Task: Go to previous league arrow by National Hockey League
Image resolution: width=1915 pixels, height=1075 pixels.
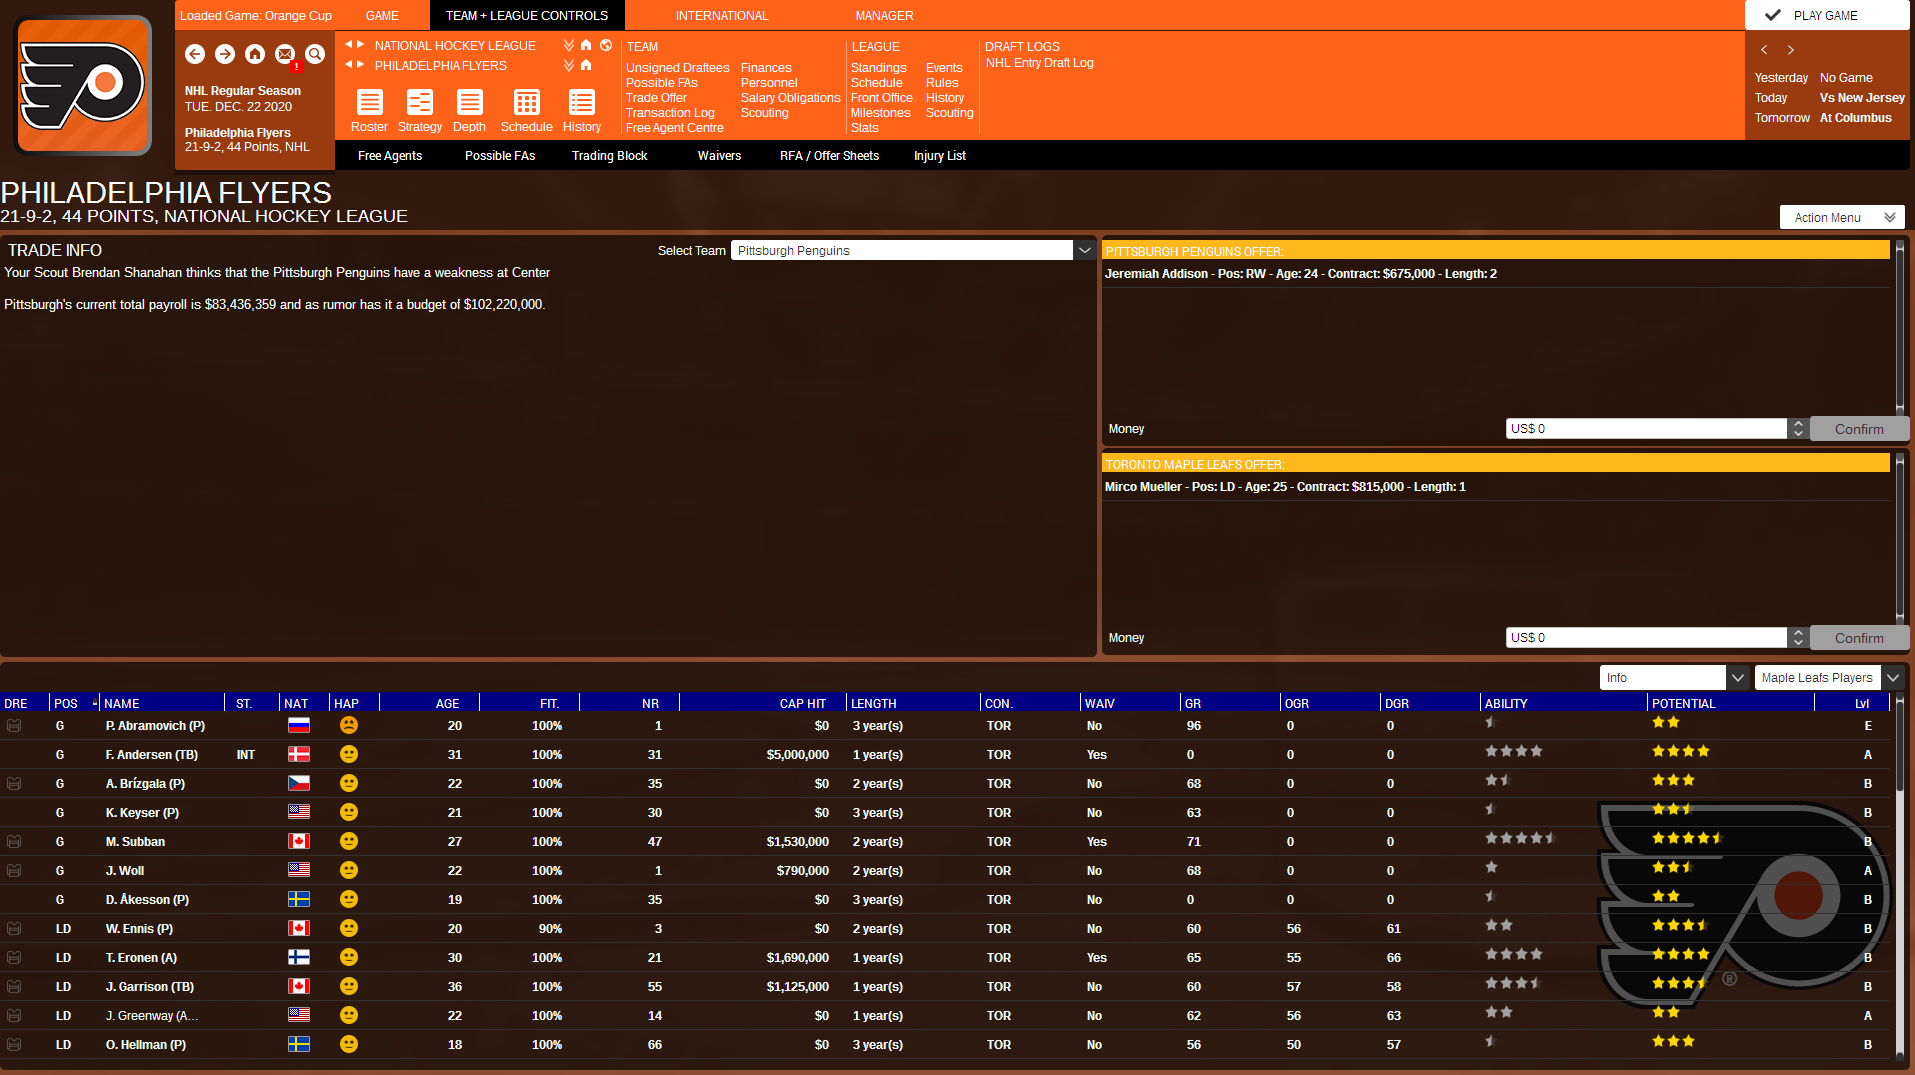Action: click(349, 44)
